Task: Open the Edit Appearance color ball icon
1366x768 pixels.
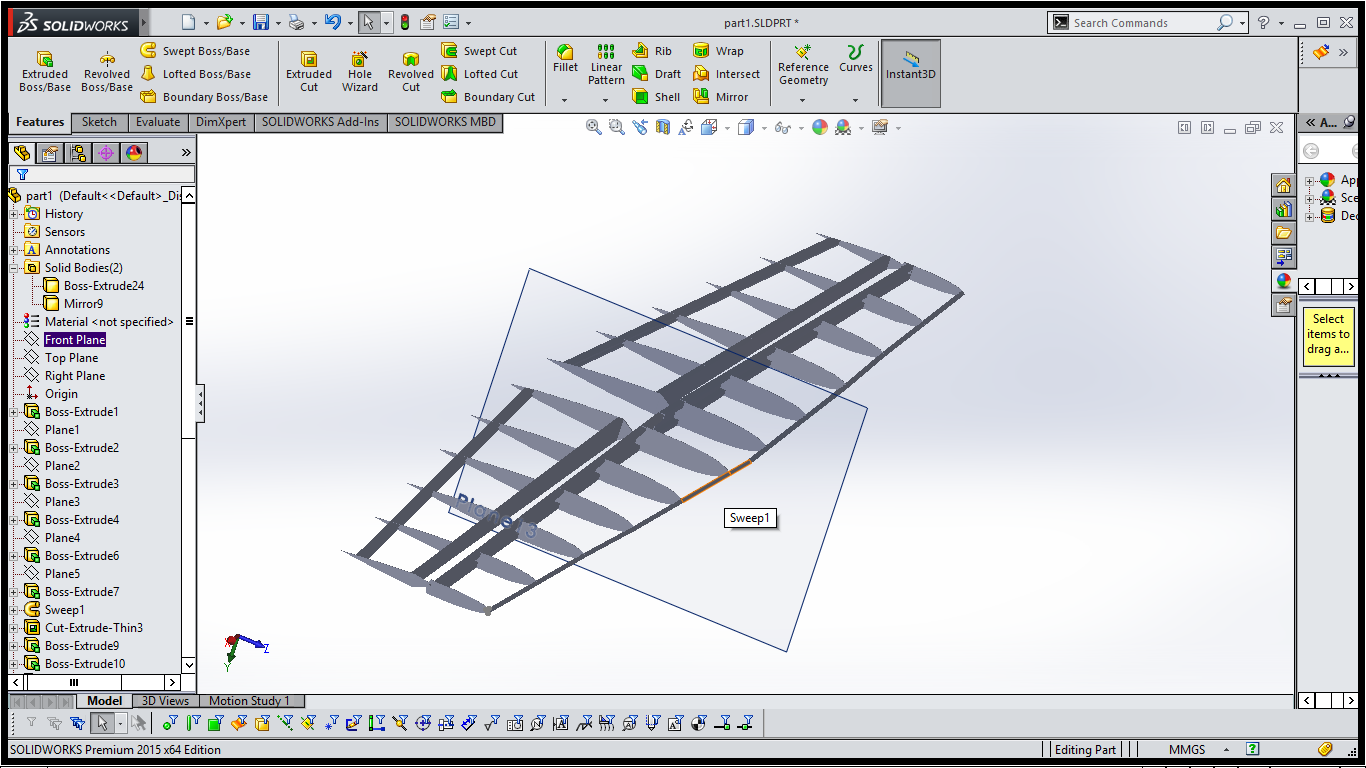Action: pyautogui.click(x=819, y=127)
